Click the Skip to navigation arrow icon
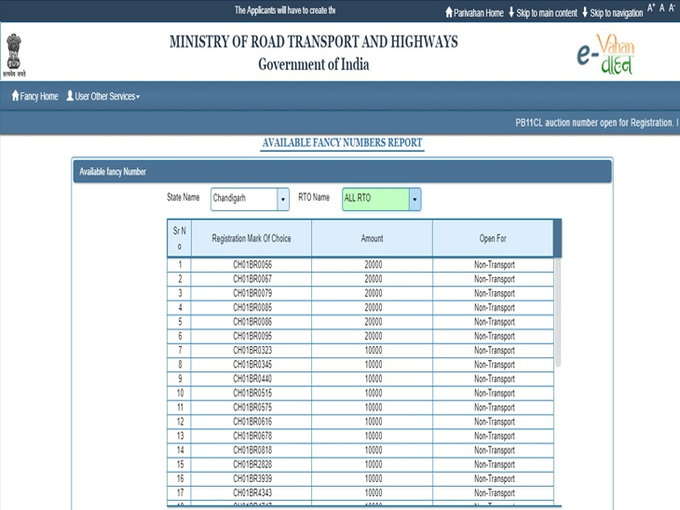This screenshot has width=680, height=510. pos(584,13)
